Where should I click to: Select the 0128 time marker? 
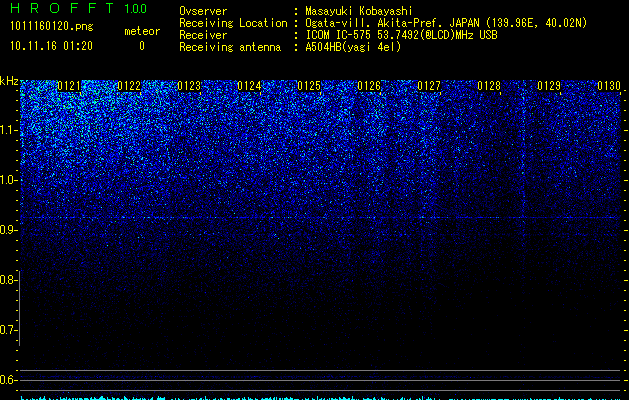pyautogui.click(x=489, y=86)
